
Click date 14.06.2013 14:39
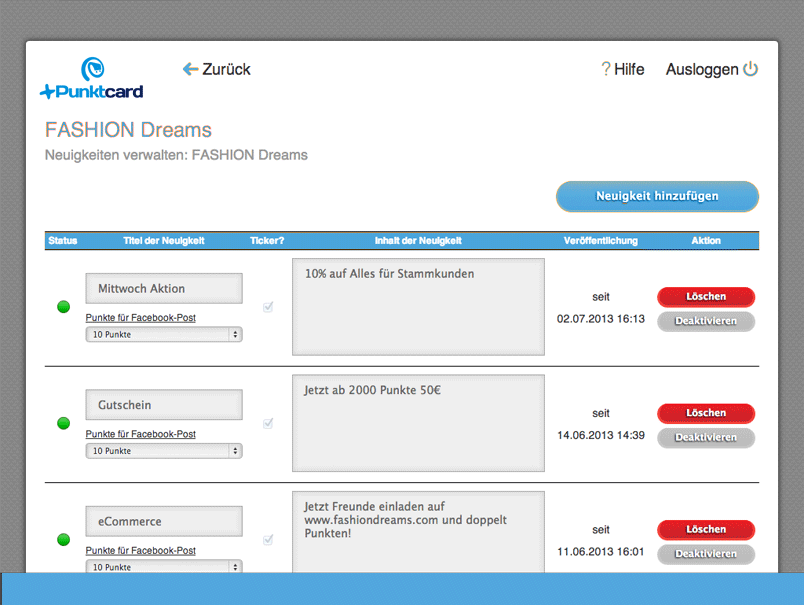(x=600, y=435)
